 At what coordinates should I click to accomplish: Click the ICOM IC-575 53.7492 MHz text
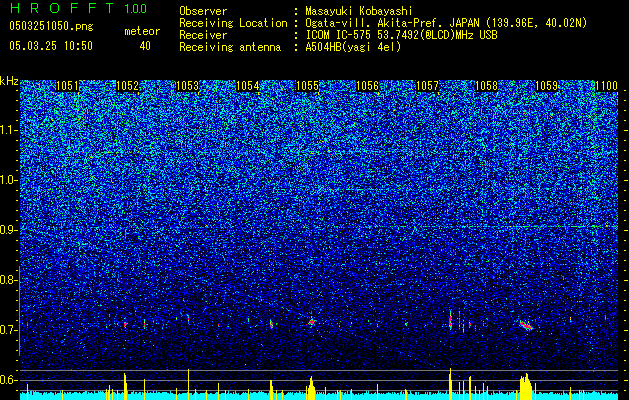[401, 35]
